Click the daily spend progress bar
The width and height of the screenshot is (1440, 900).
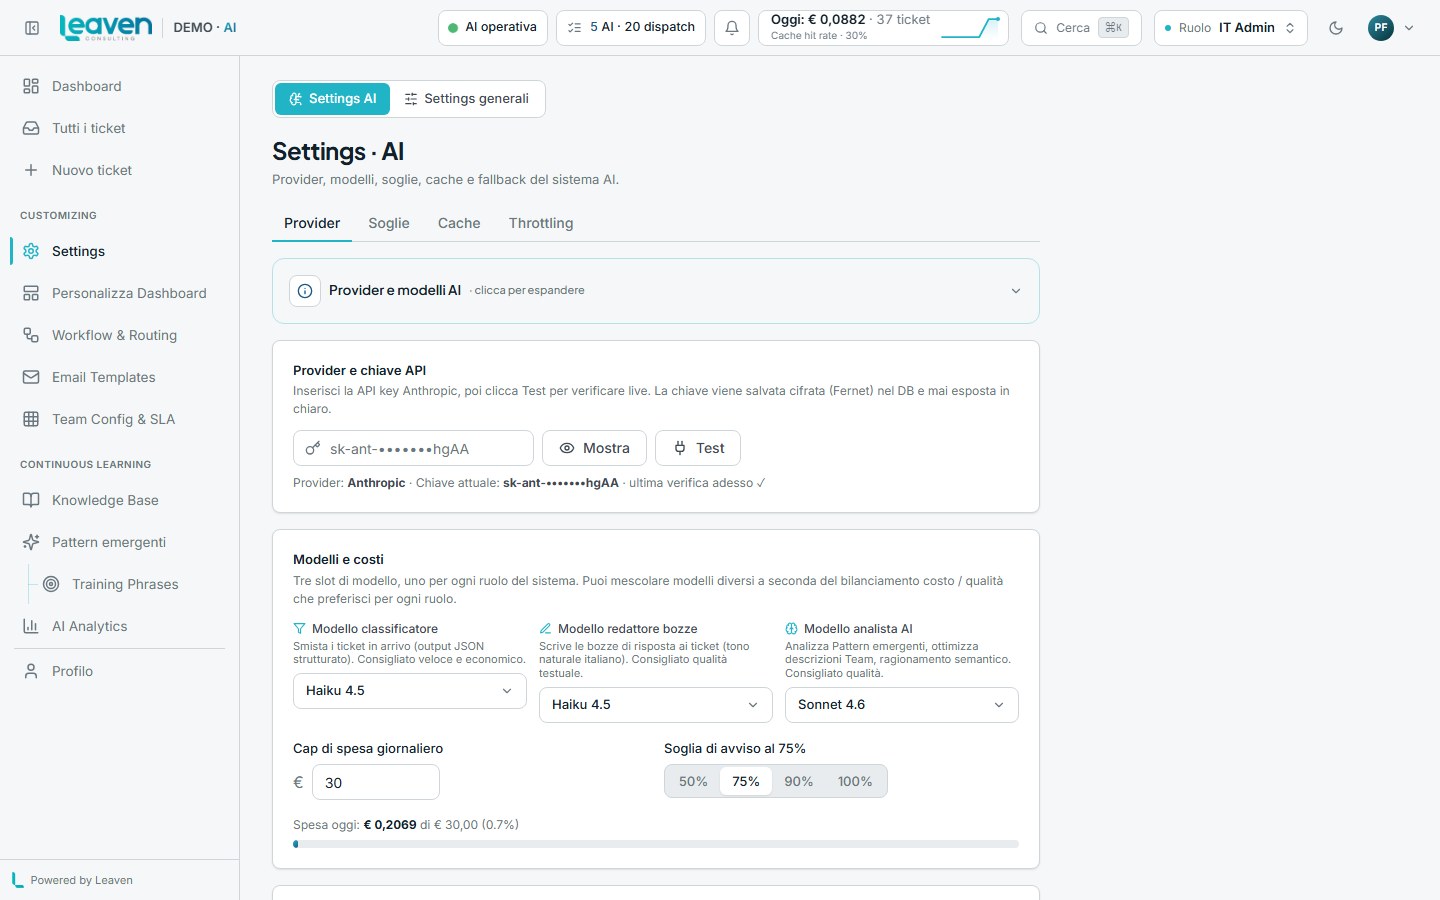(x=656, y=844)
